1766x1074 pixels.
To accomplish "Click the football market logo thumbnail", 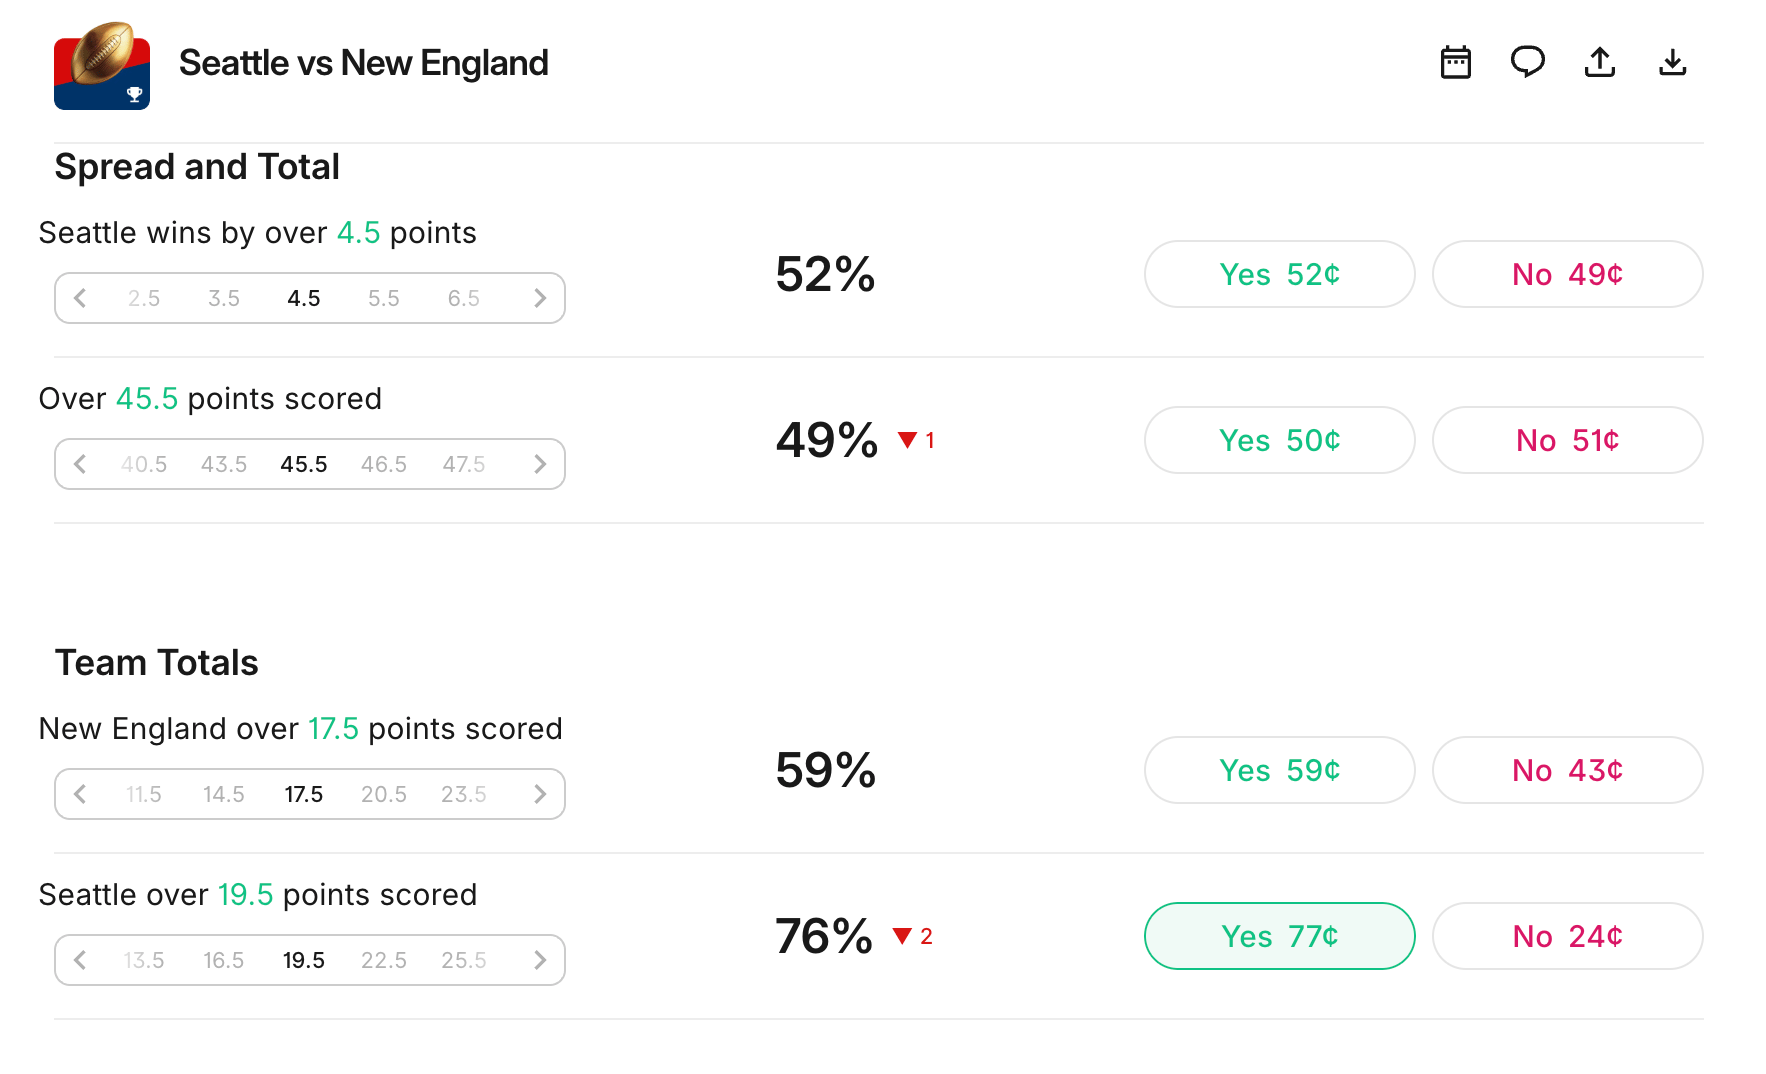I will pyautogui.click(x=102, y=66).
